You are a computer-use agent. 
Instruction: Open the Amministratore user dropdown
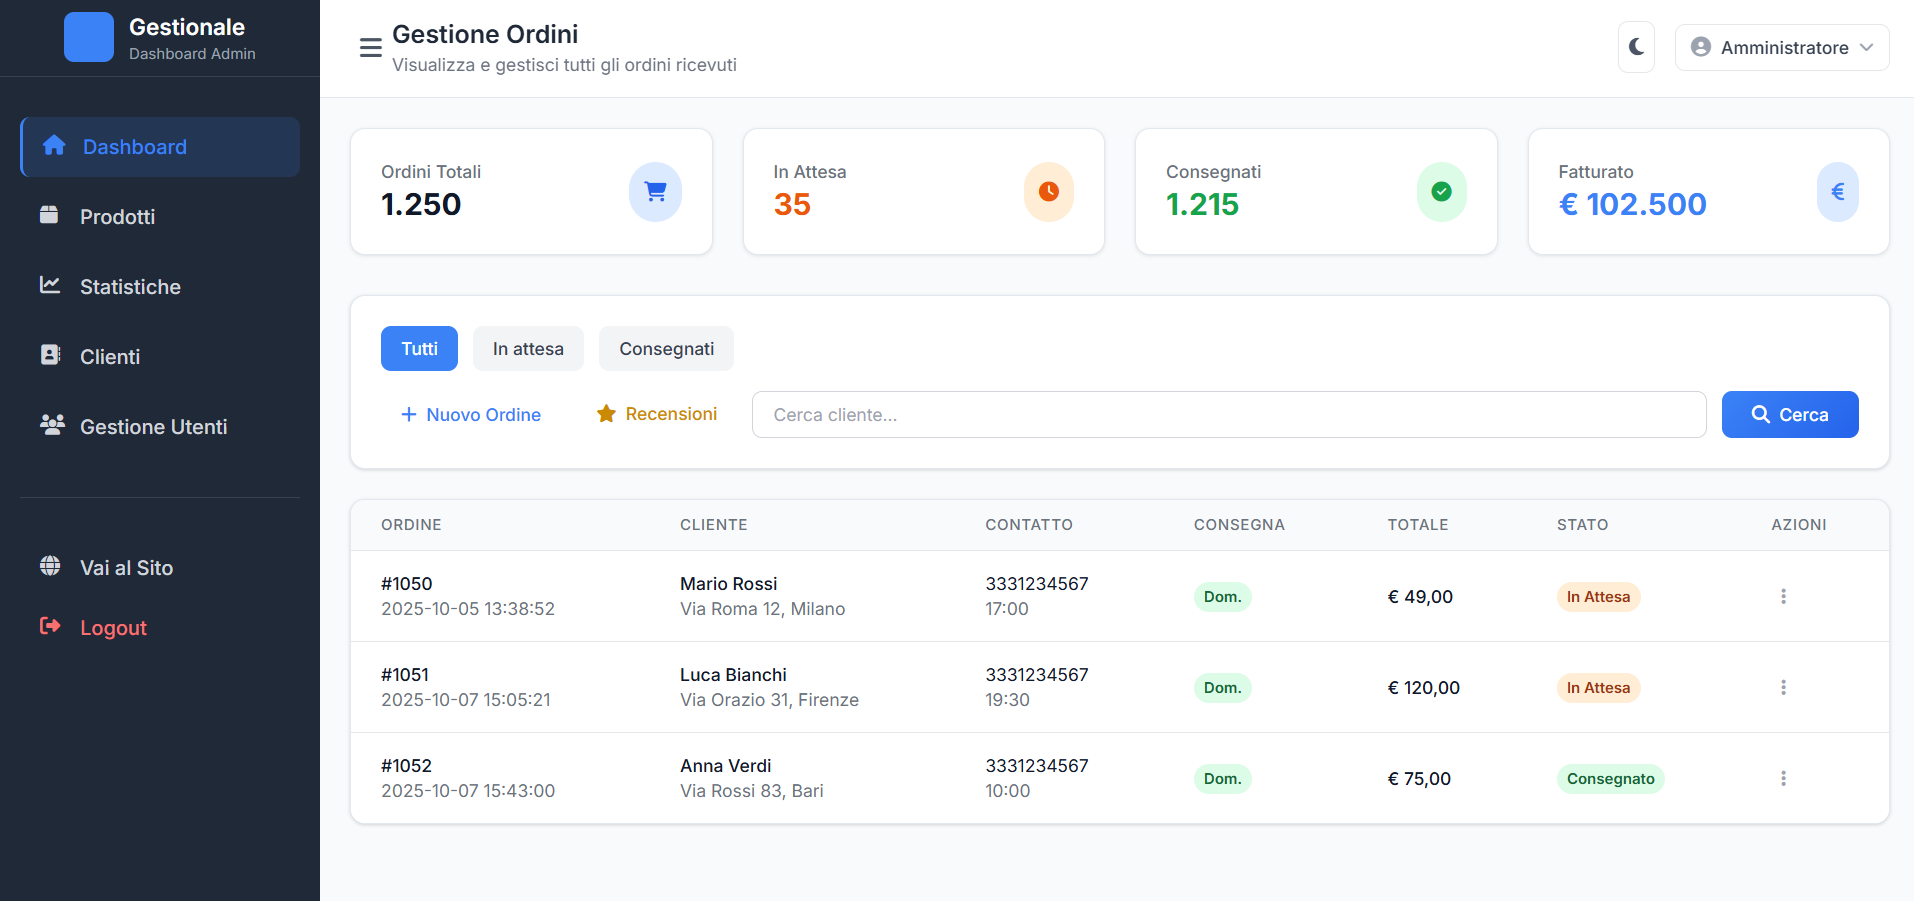pyautogui.click(x=1781, y=47)
